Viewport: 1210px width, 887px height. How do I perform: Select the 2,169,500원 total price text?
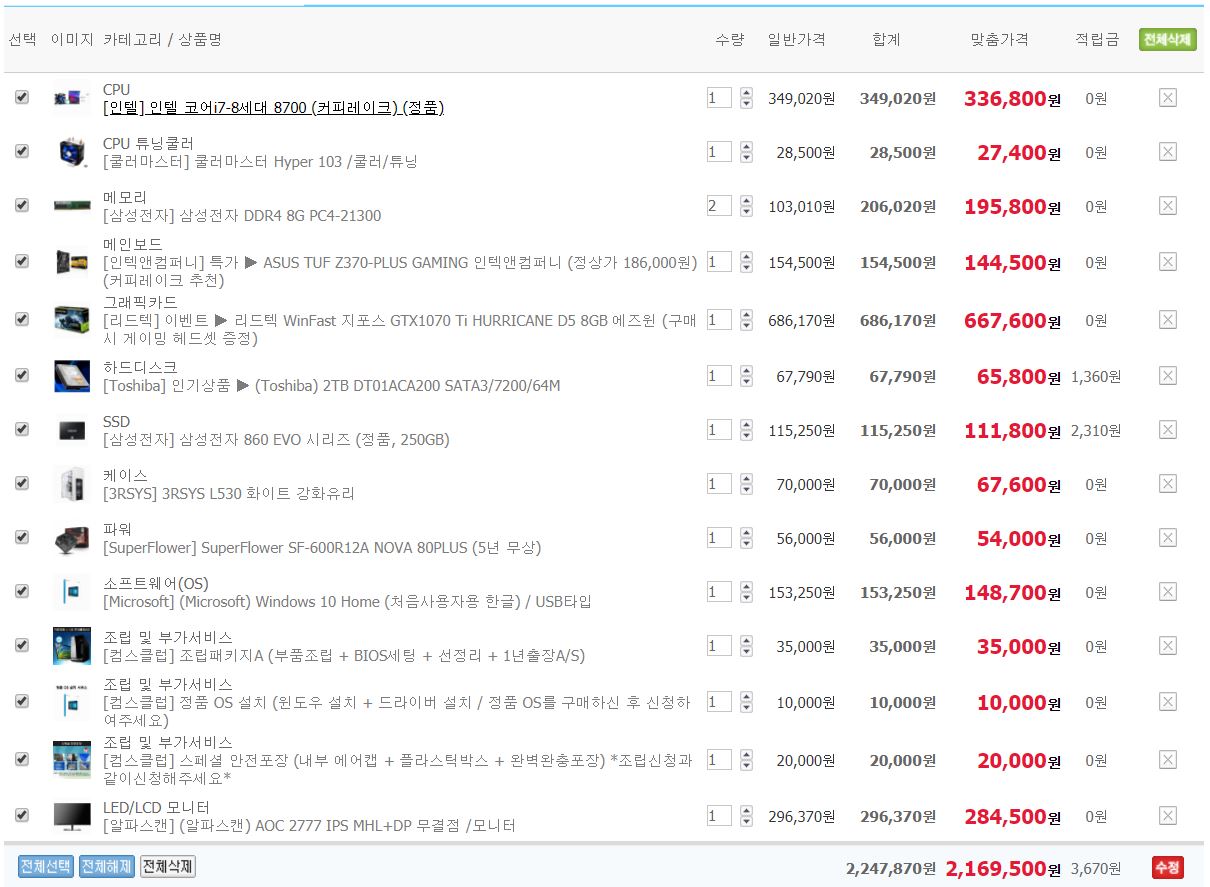1002,868
